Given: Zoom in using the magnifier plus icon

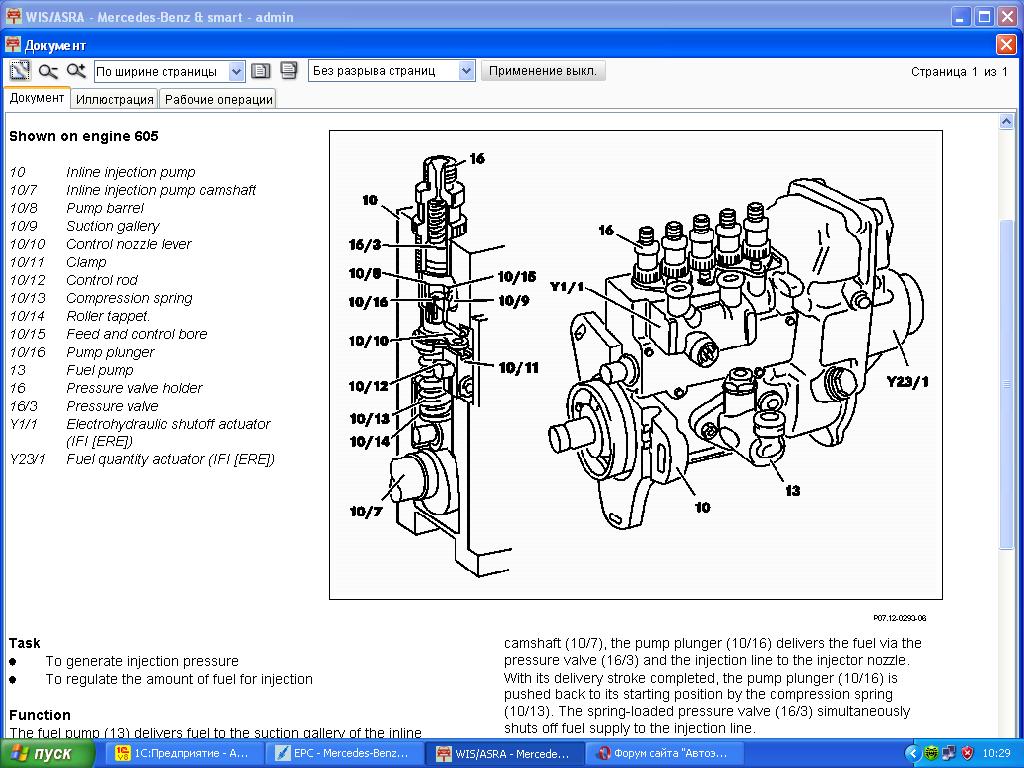Looking at the screenshot, I should (x=76, y=71).
